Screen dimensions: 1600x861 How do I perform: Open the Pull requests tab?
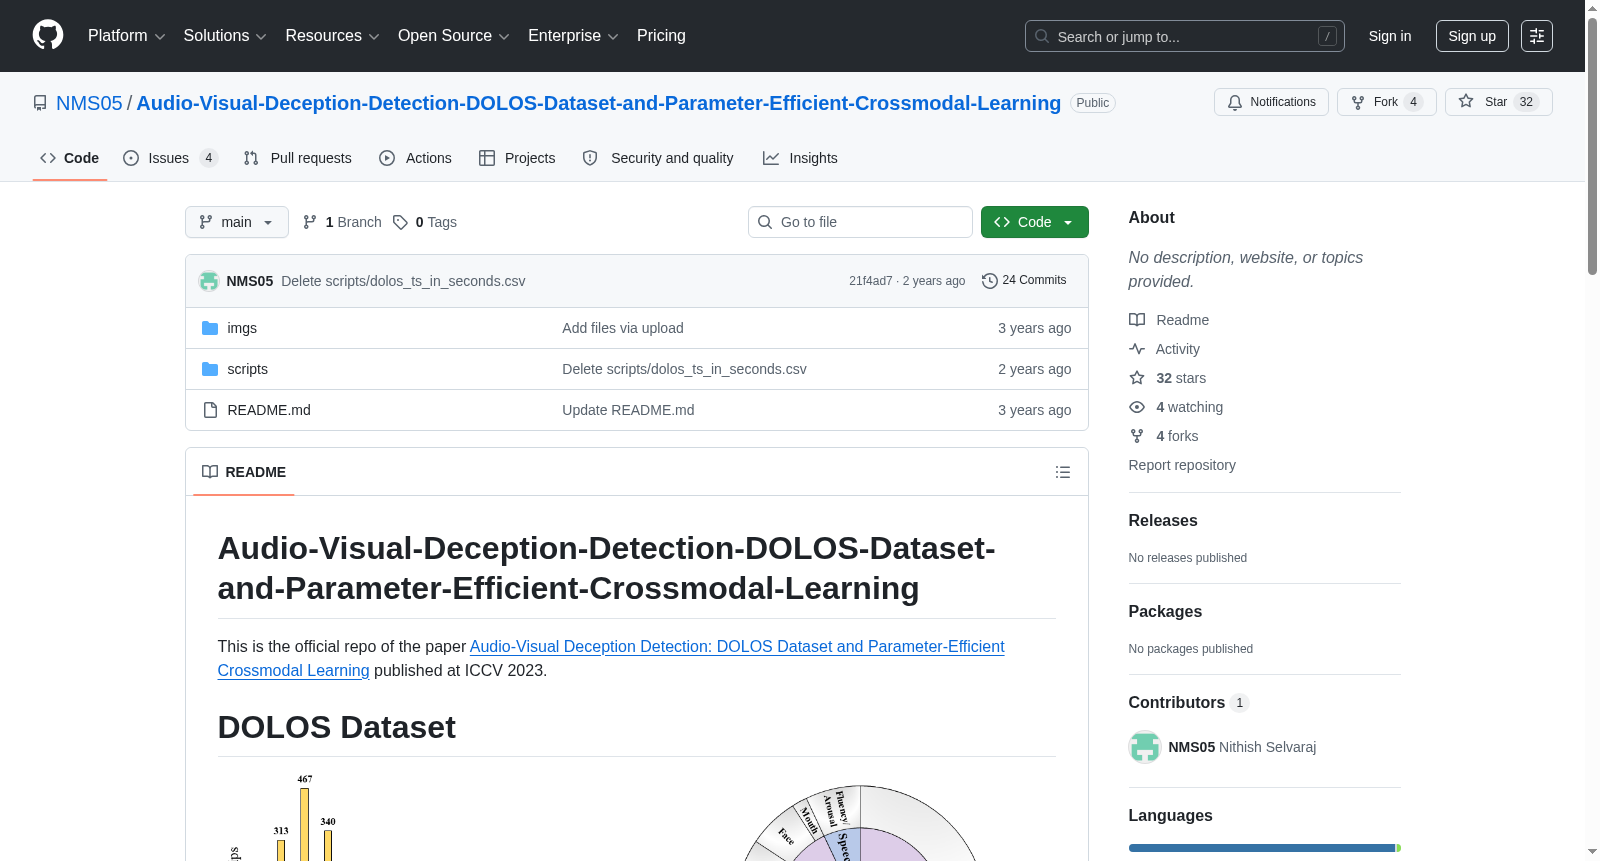[298, 158]
